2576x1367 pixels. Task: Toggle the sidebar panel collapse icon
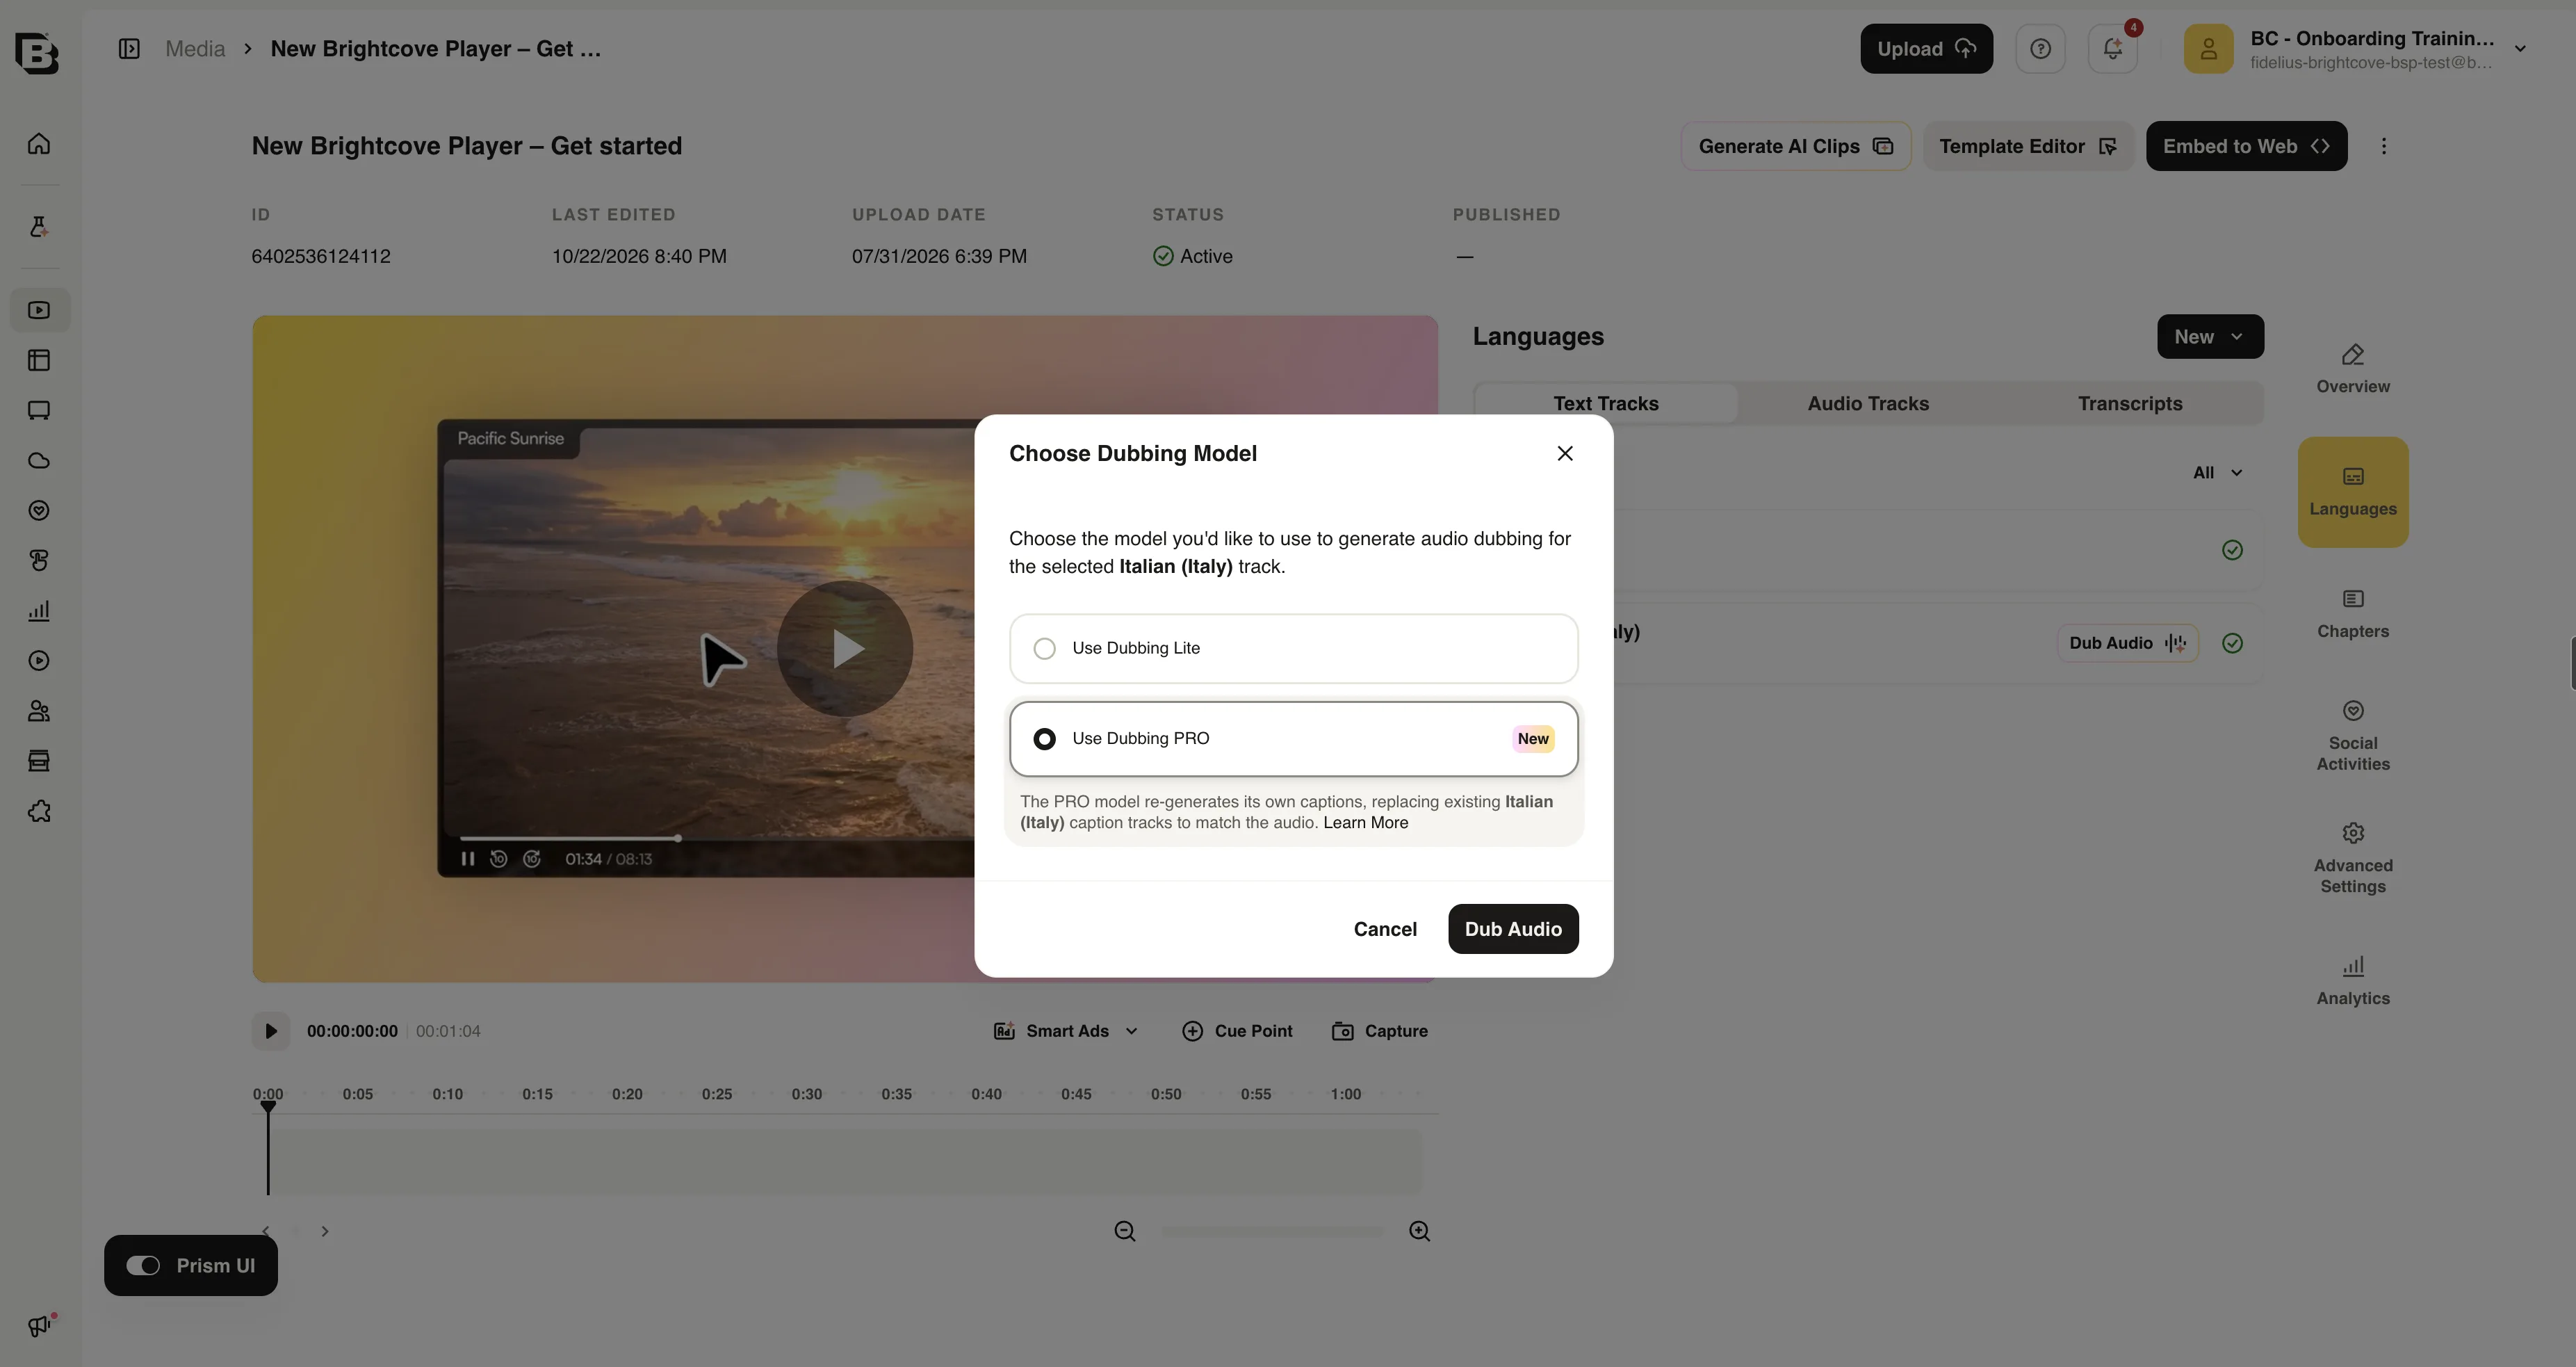click(129, 49)
